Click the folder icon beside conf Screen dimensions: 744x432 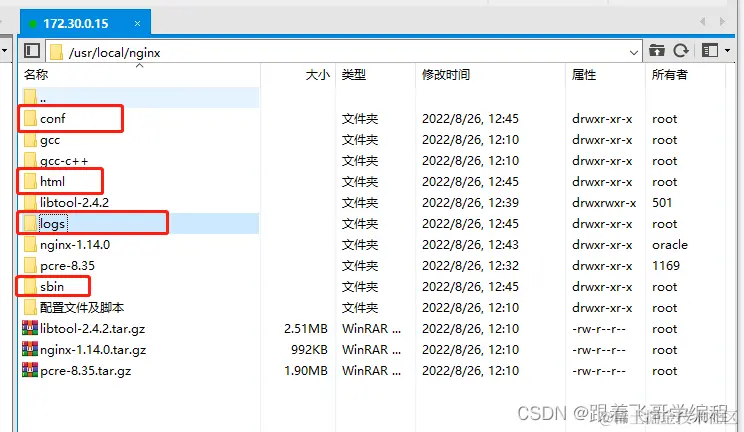click(x=30, y=118)
